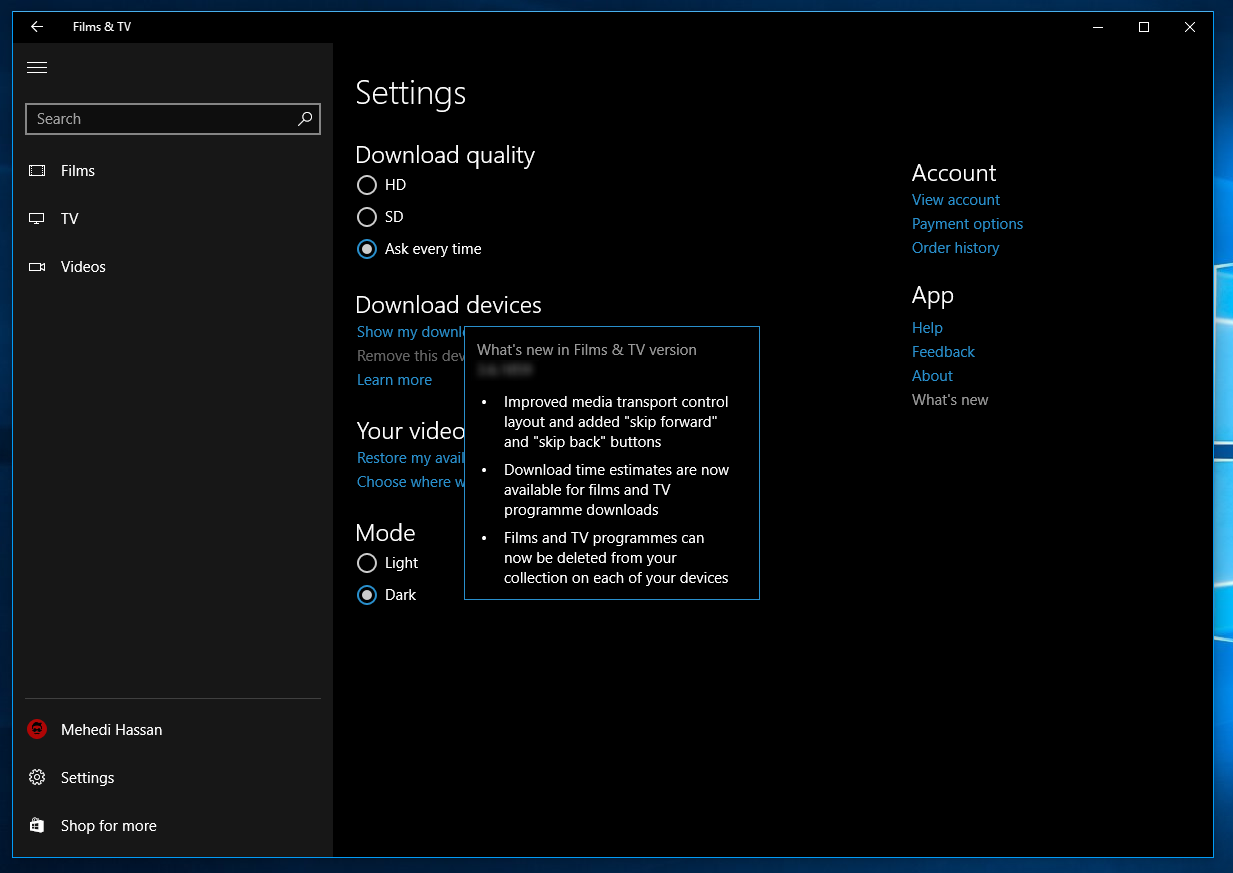1233x873 pixels.
Task: Switch to Light mode
Action: coord(367,563)
